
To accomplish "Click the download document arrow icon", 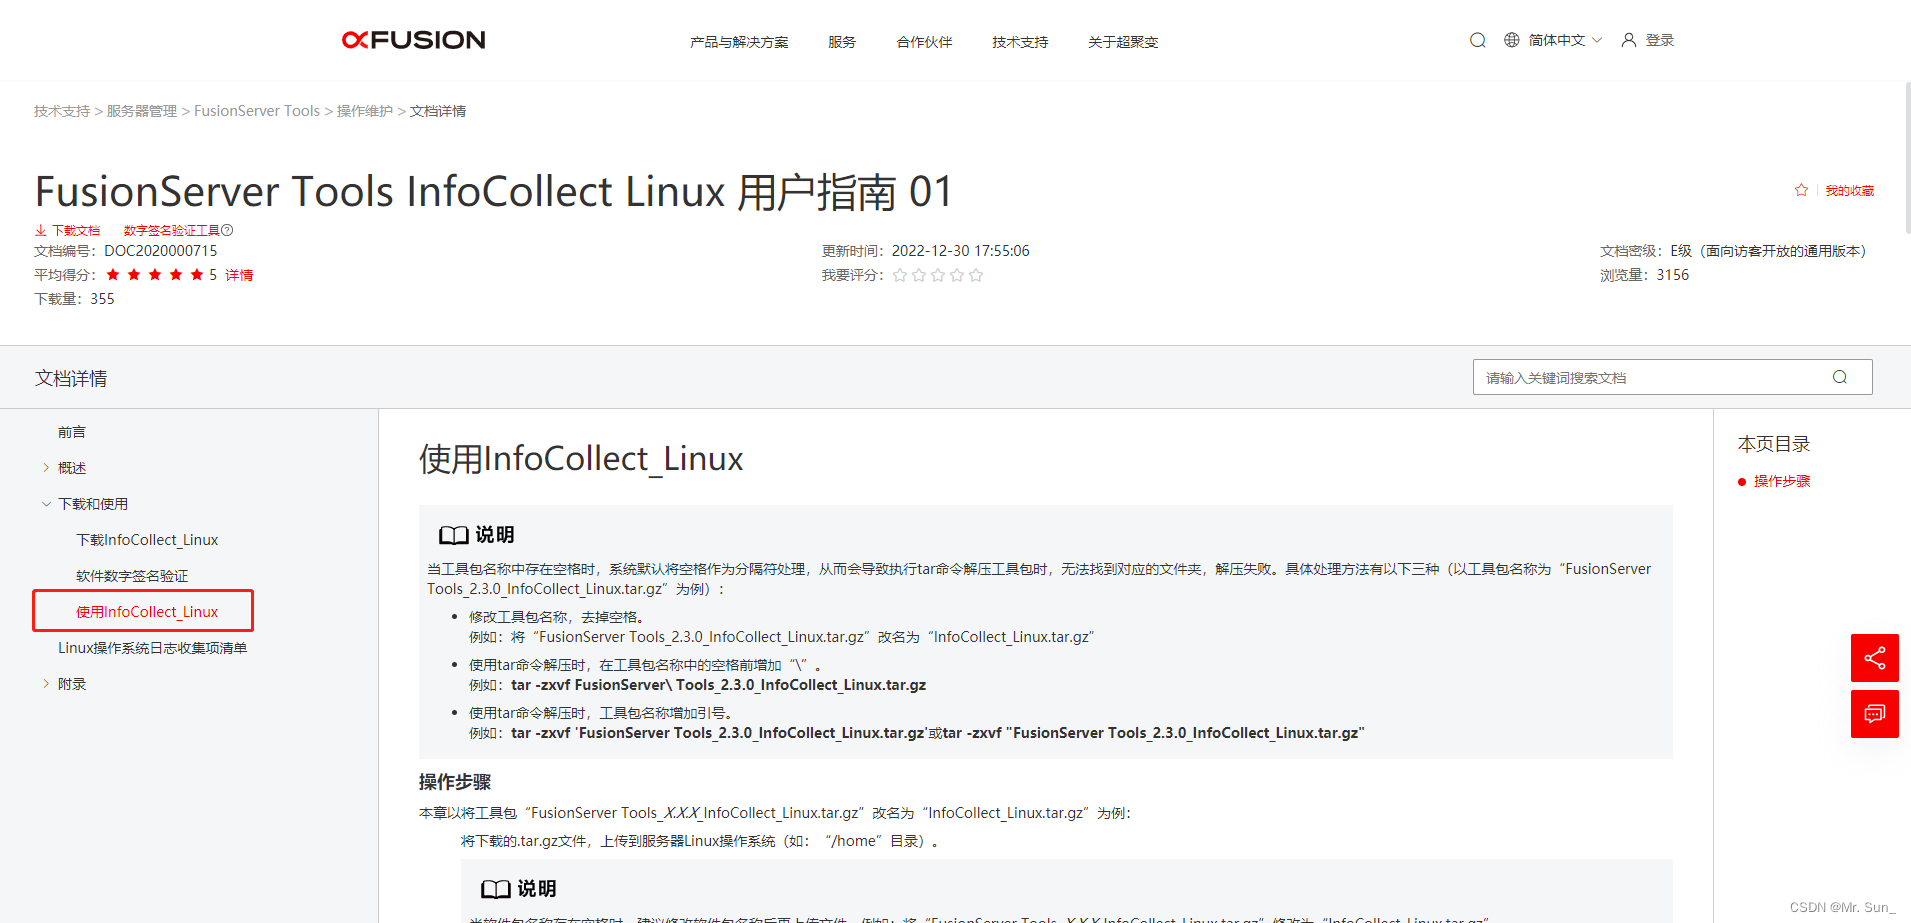I will (x=41, y=230).
